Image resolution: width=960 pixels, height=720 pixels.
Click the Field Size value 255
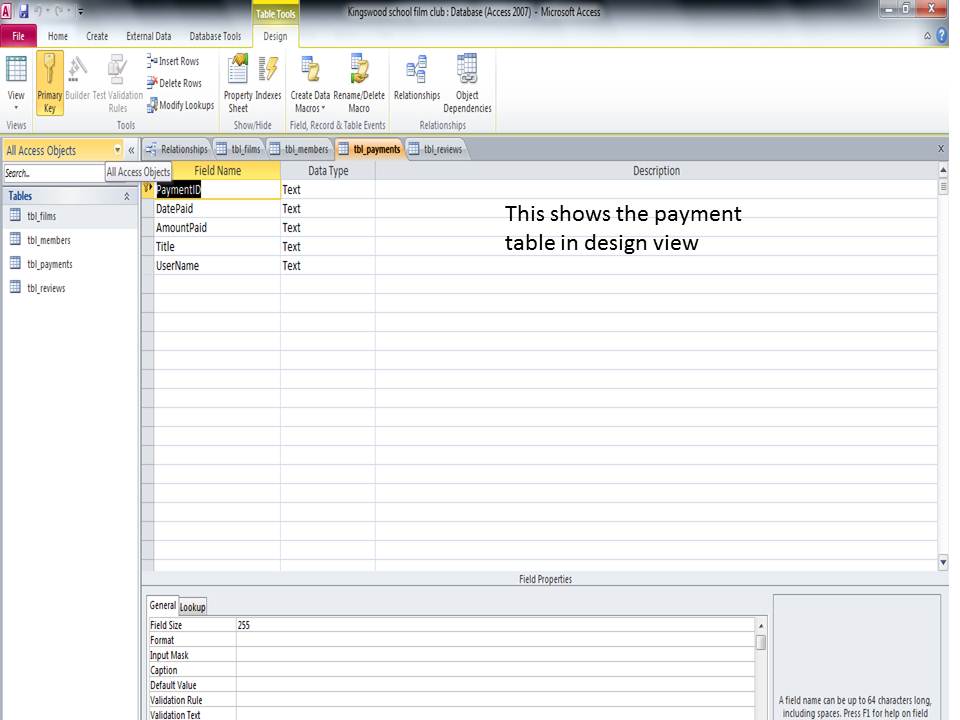pyautogui.click(x=495, y=625)
